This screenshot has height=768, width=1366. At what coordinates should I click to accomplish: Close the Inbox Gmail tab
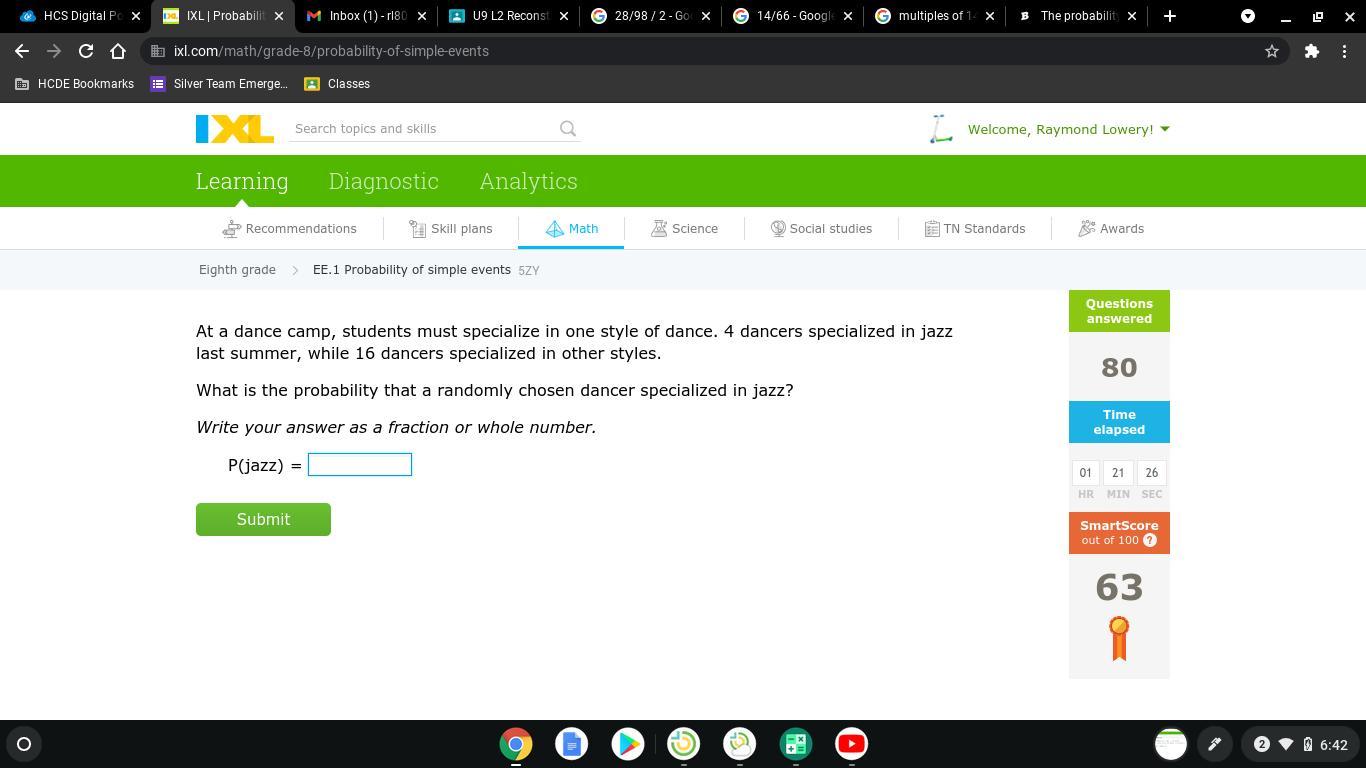click(x=421, y=16)
